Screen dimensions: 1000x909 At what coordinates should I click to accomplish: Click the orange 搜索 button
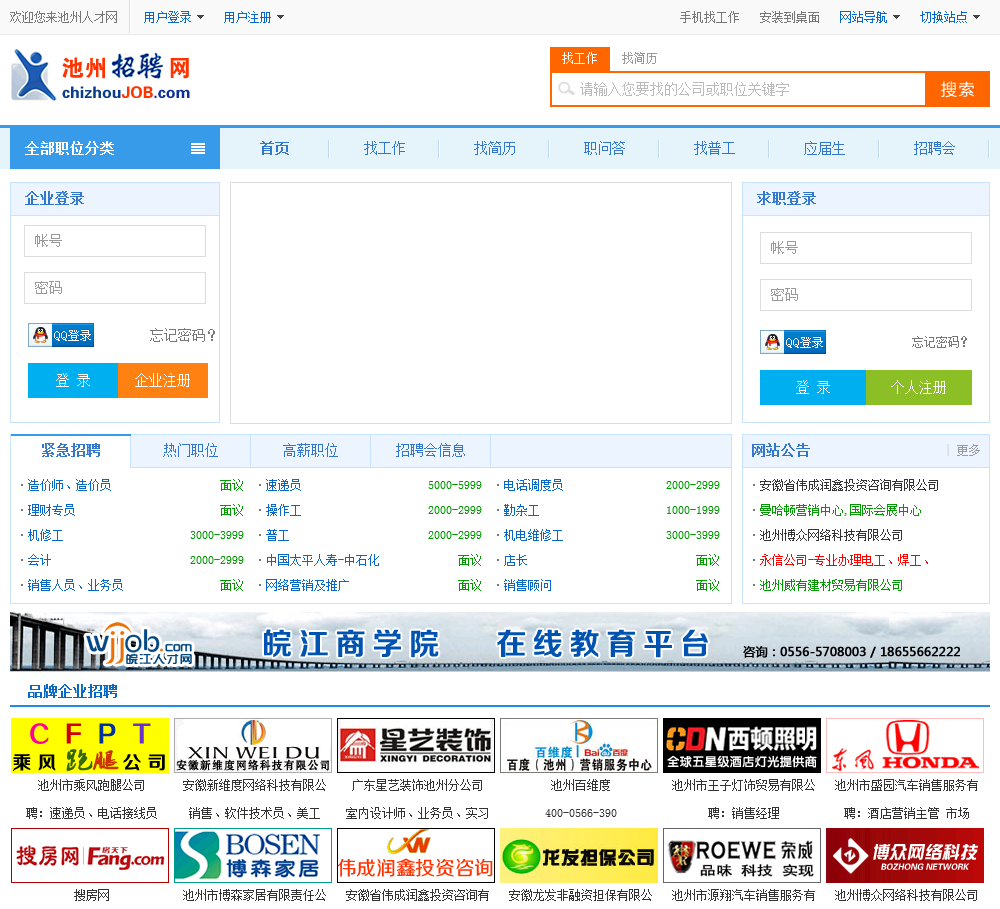point(957,89)
